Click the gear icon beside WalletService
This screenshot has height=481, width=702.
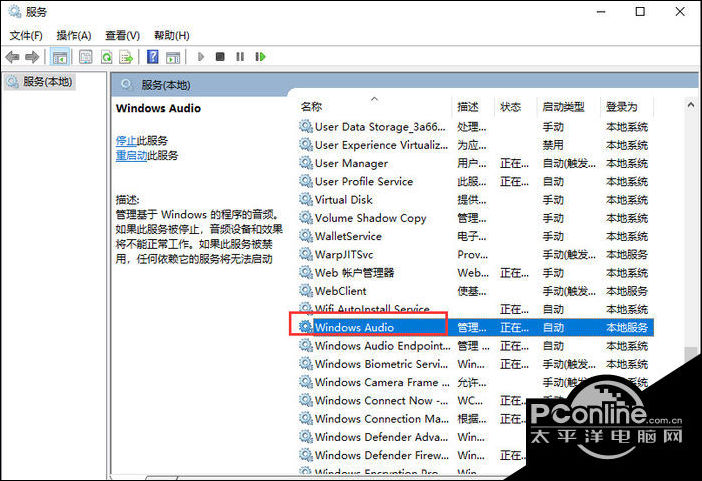[306, 236]
